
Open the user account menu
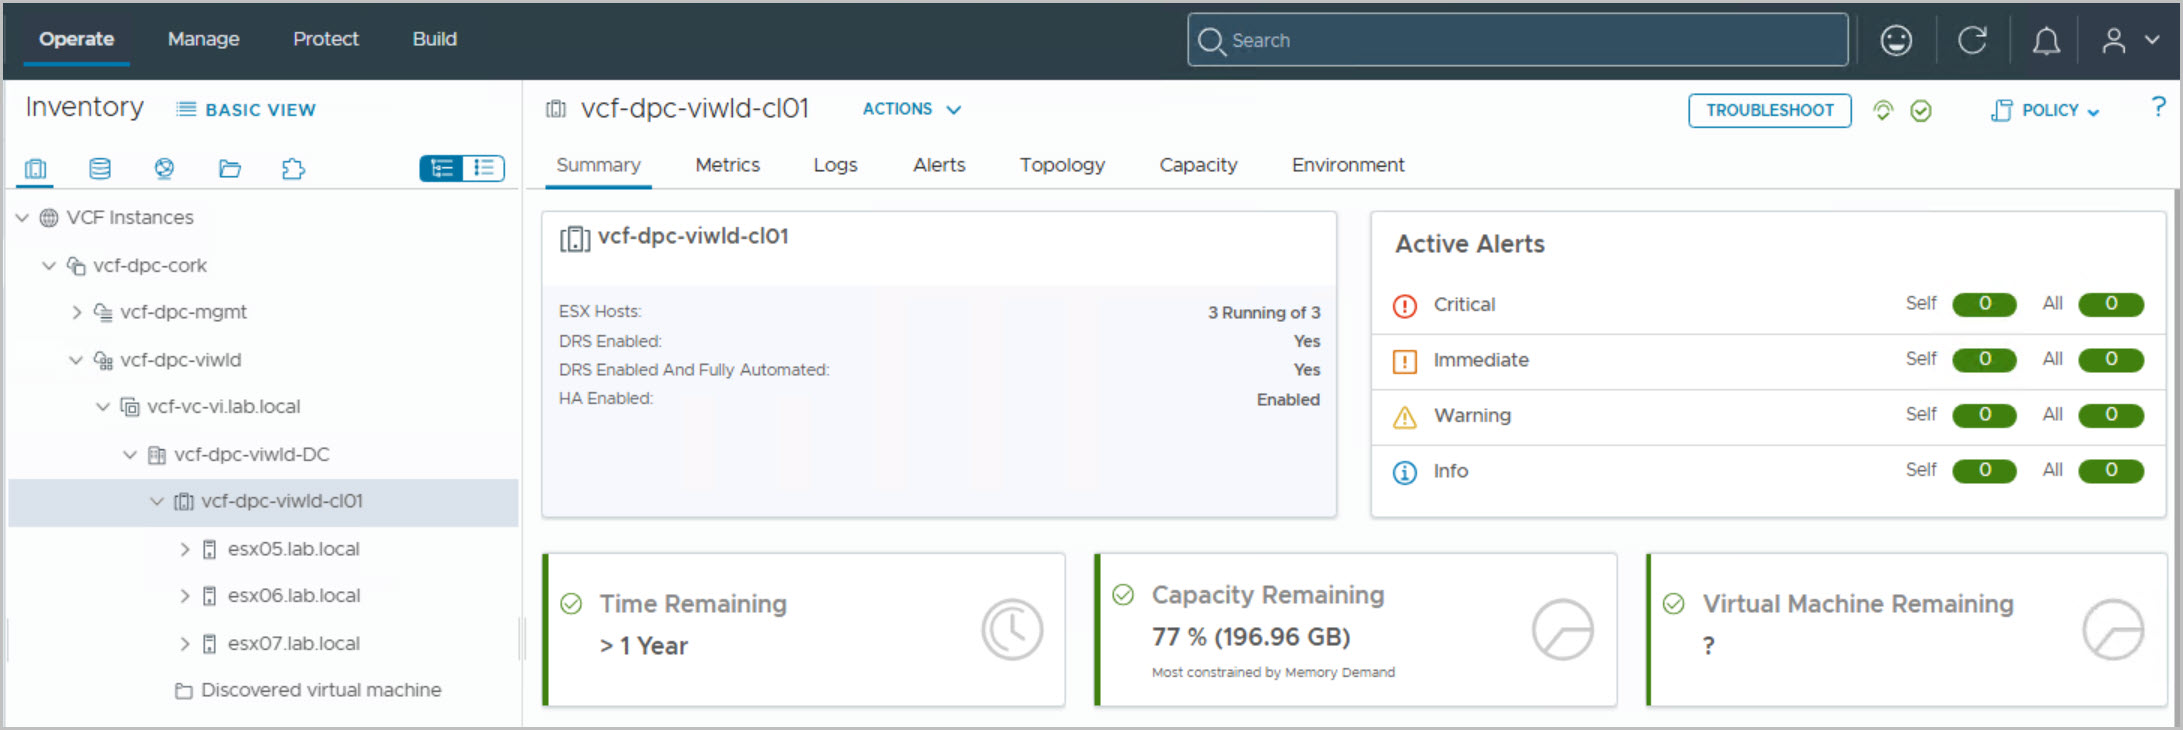click(2130, 40)
